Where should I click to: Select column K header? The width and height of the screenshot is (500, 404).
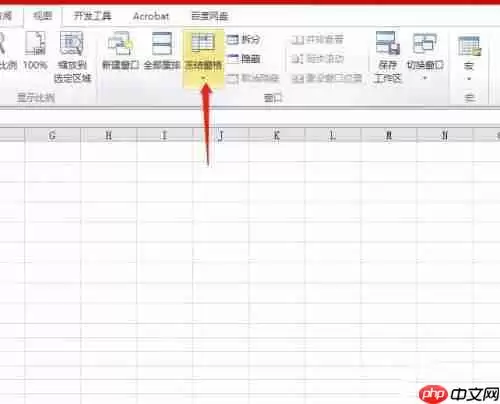coord(277,135)
